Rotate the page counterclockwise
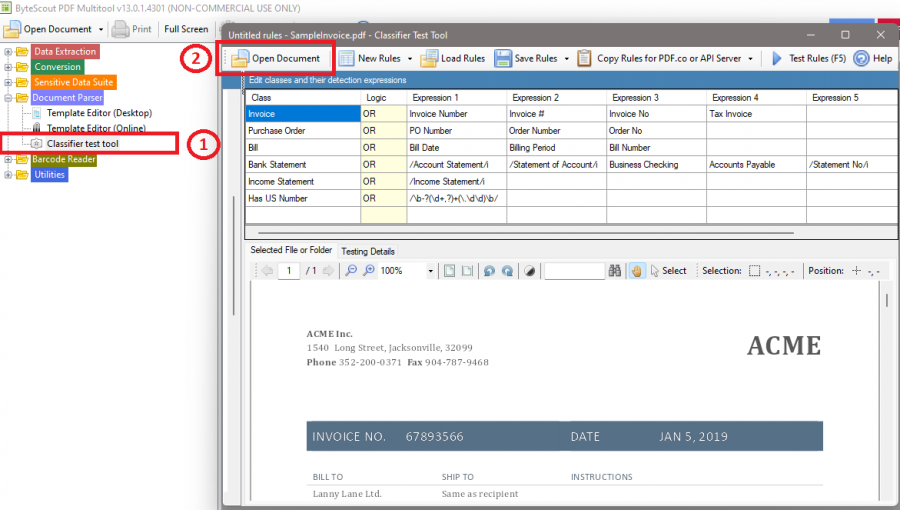This screenshot has width=900, height=510. [489, 271]
